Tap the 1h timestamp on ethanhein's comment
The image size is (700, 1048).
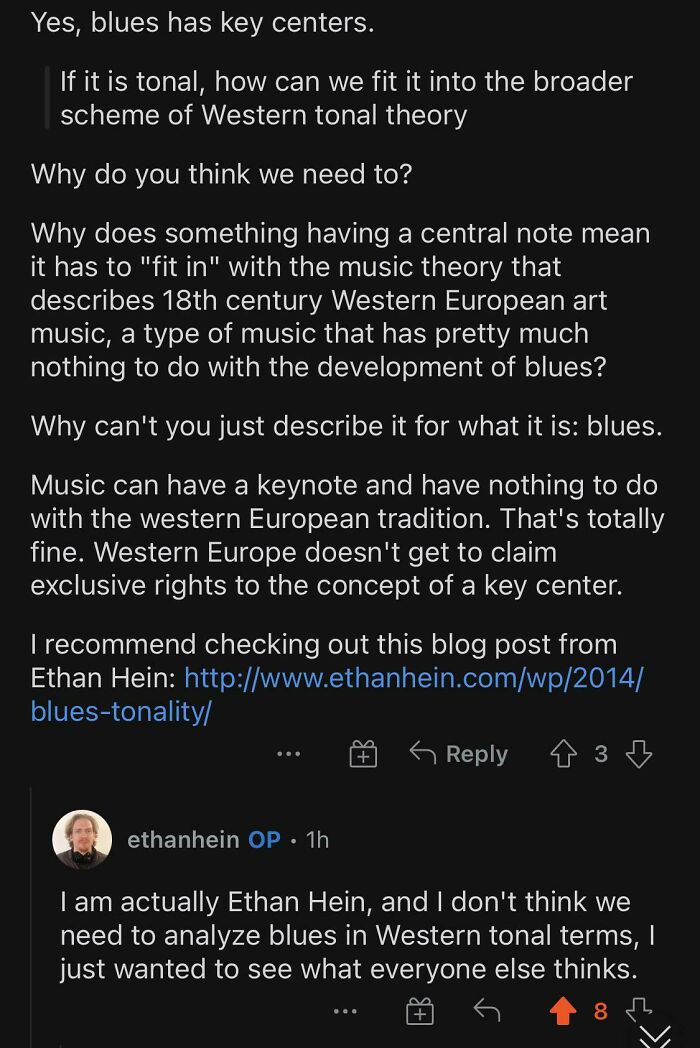click(315, 839)
